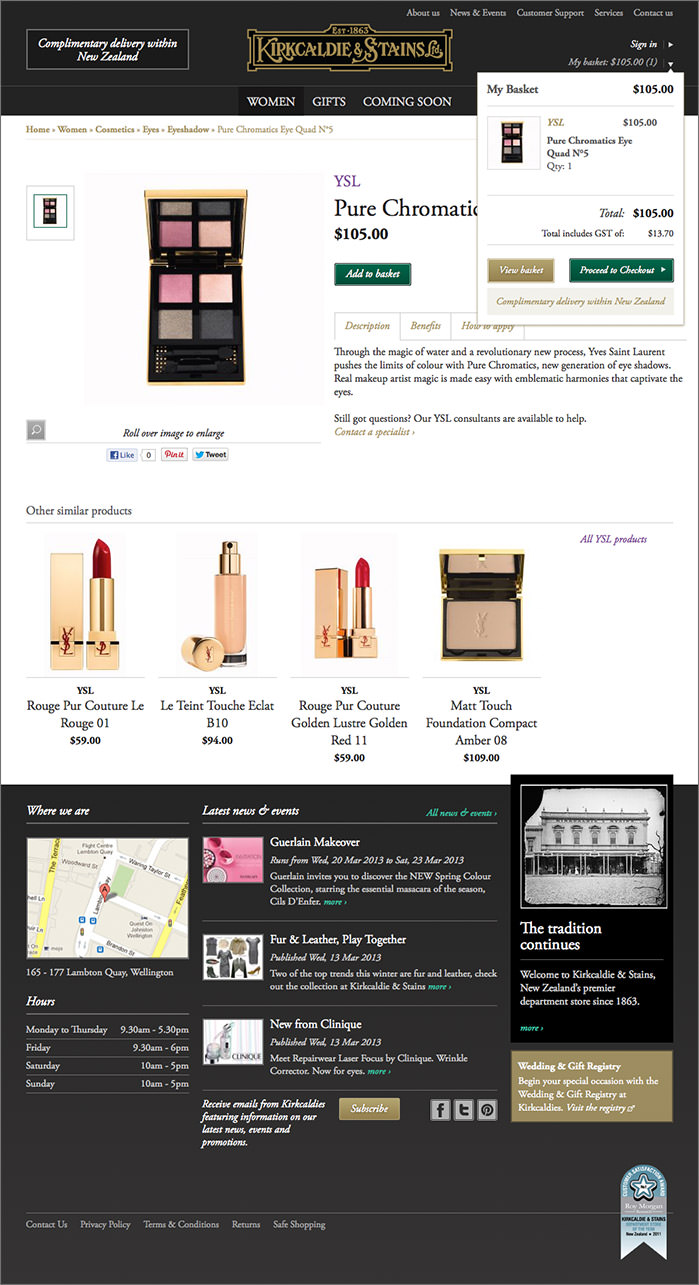Select the Description tab
Screen dimensions: 699x1285
tap(367, 326)
